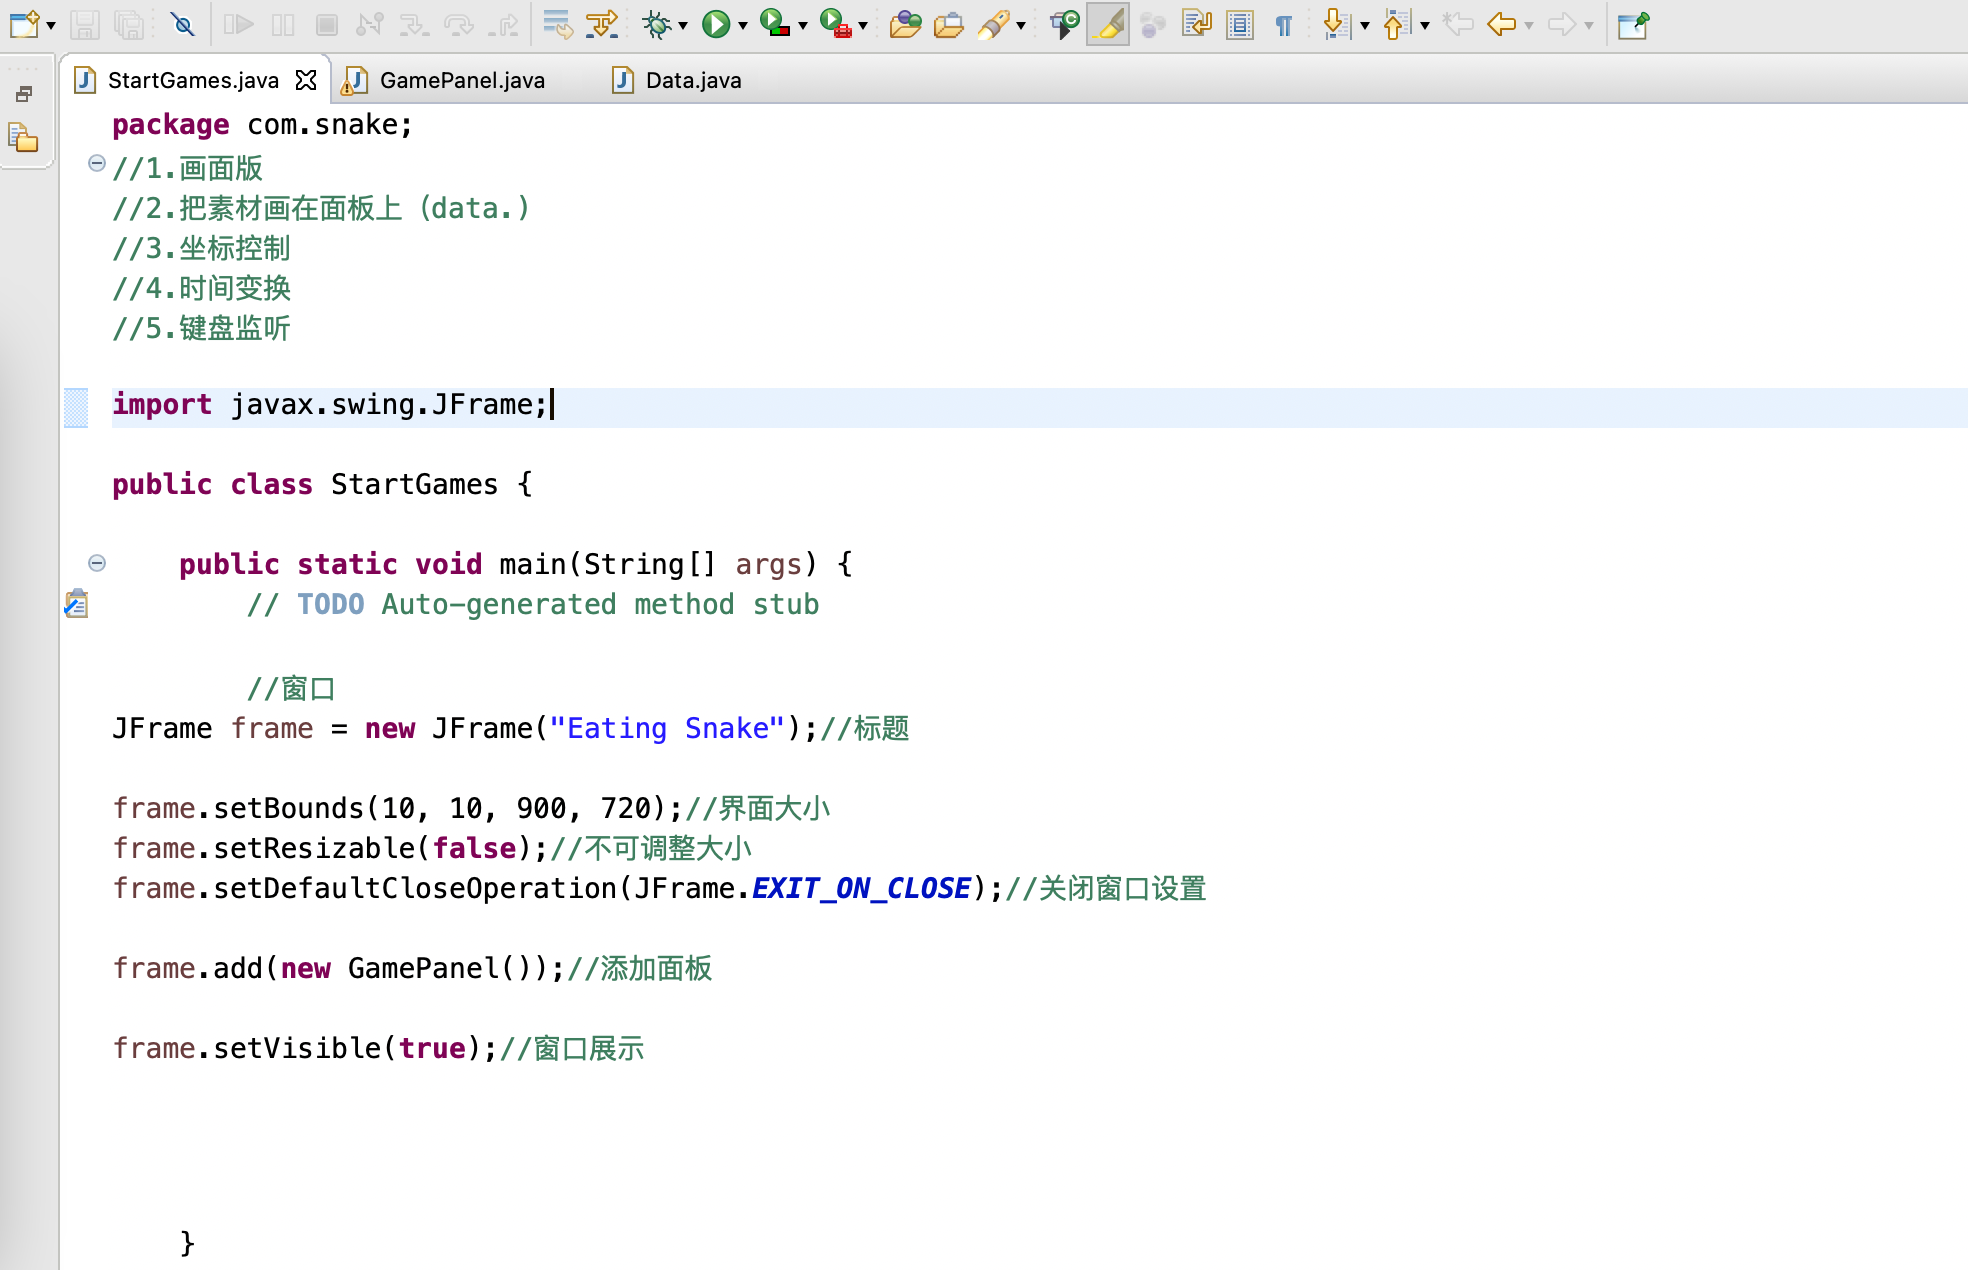The image size is (1968, 1270).
Task: Close the StartGames.java tab
Action: click(x=306, y=80)
